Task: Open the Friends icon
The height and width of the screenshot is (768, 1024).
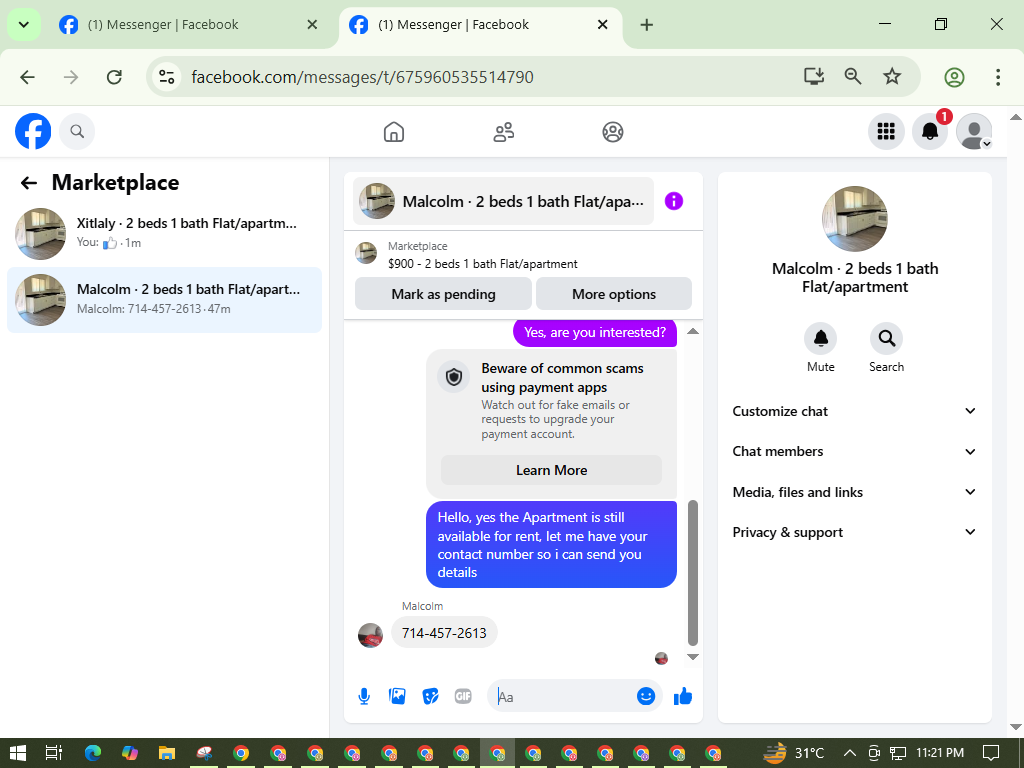Action: click(503, 132)
